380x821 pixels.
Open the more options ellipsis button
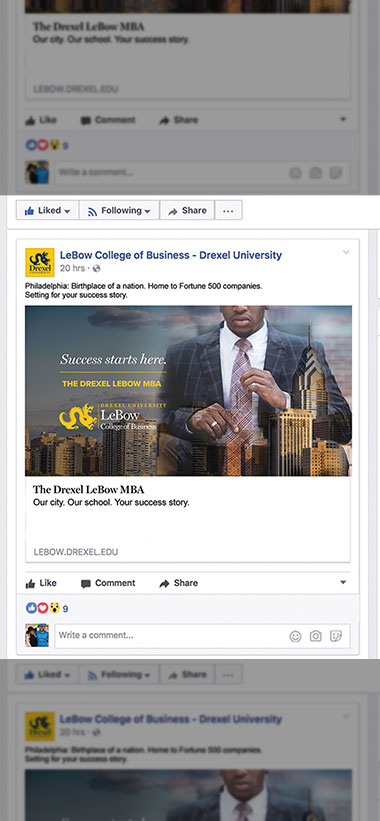[228, 210]
